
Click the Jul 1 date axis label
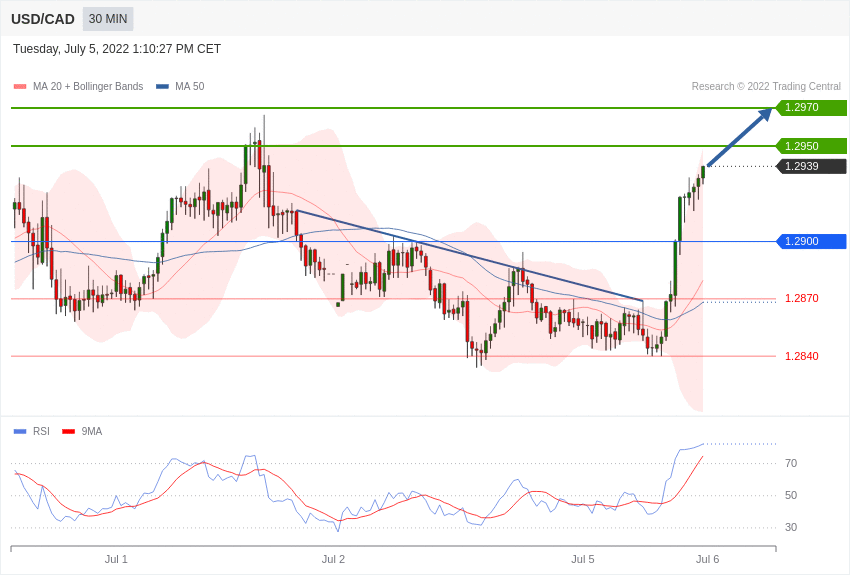116,559
